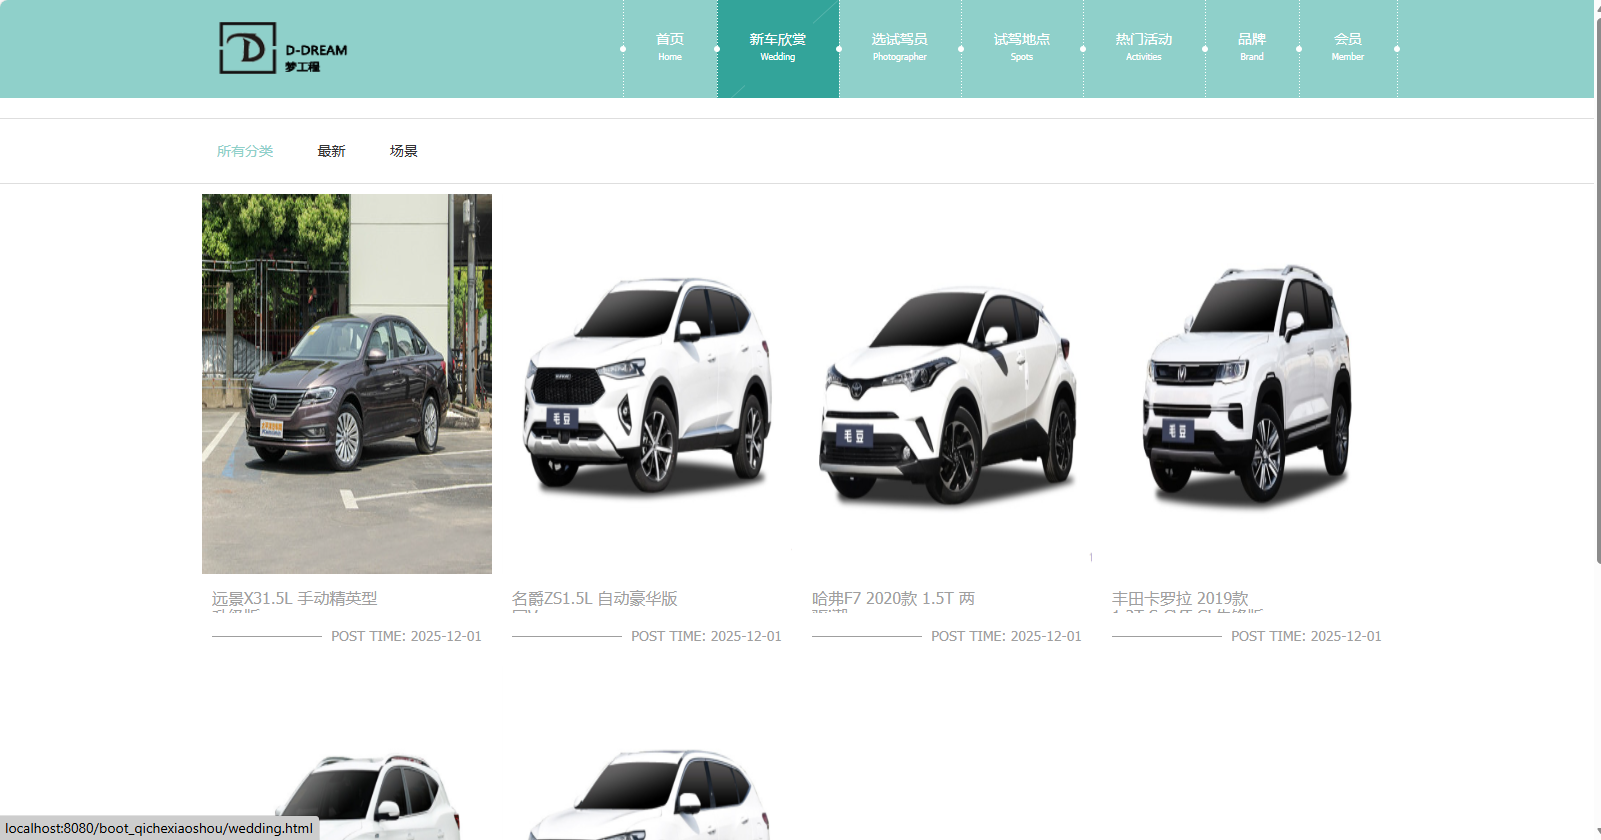Click the vertical page scrollbar thumb

1597,290
